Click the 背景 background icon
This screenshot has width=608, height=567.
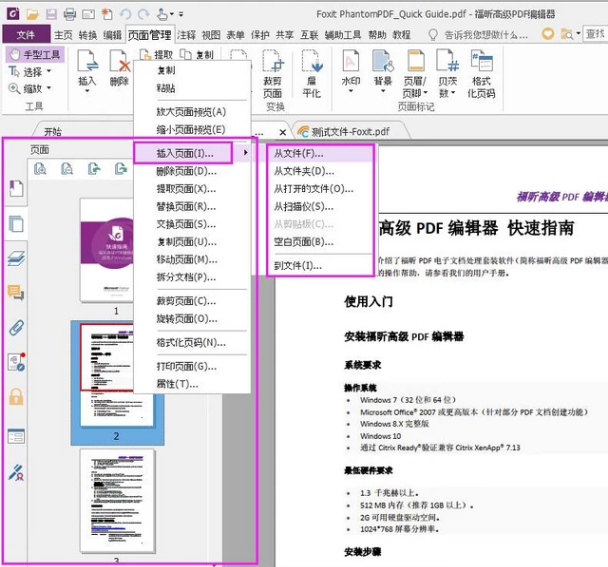click(383, 61)
